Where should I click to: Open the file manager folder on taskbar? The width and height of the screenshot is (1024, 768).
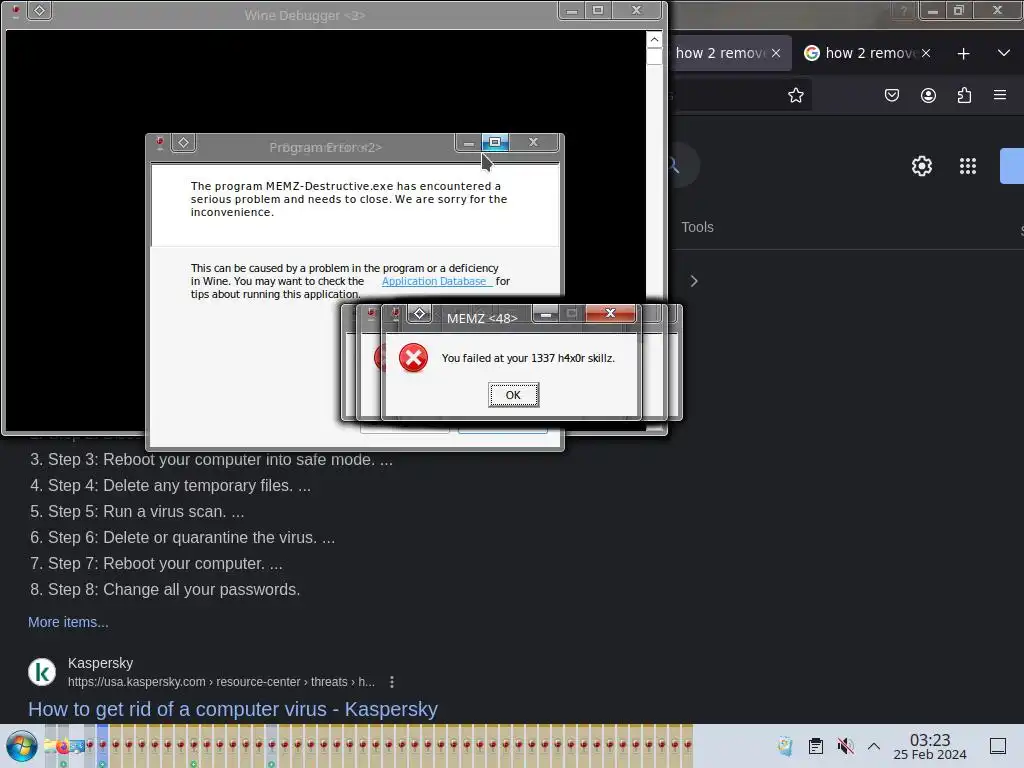pyautogui.click(x=50, y=746)
